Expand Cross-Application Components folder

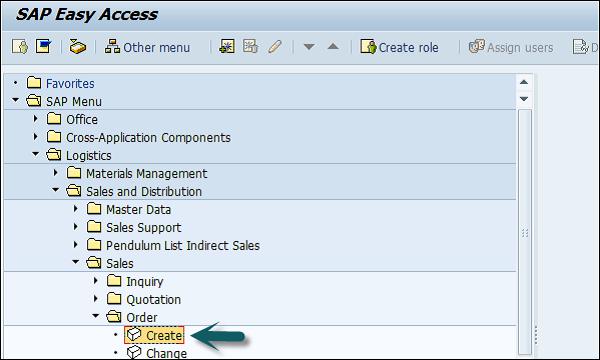36,137
